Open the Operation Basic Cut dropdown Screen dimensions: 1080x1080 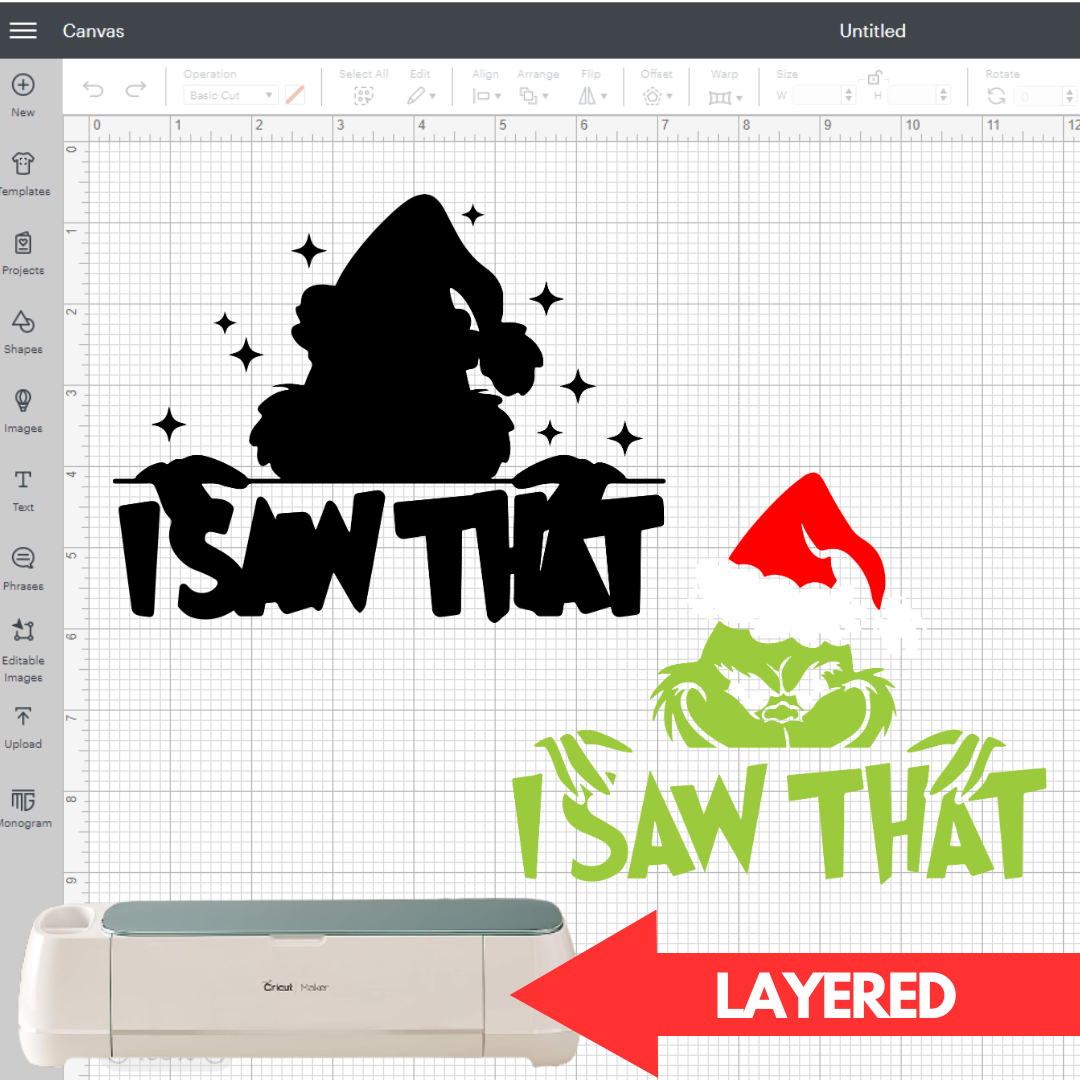[231, 95]
